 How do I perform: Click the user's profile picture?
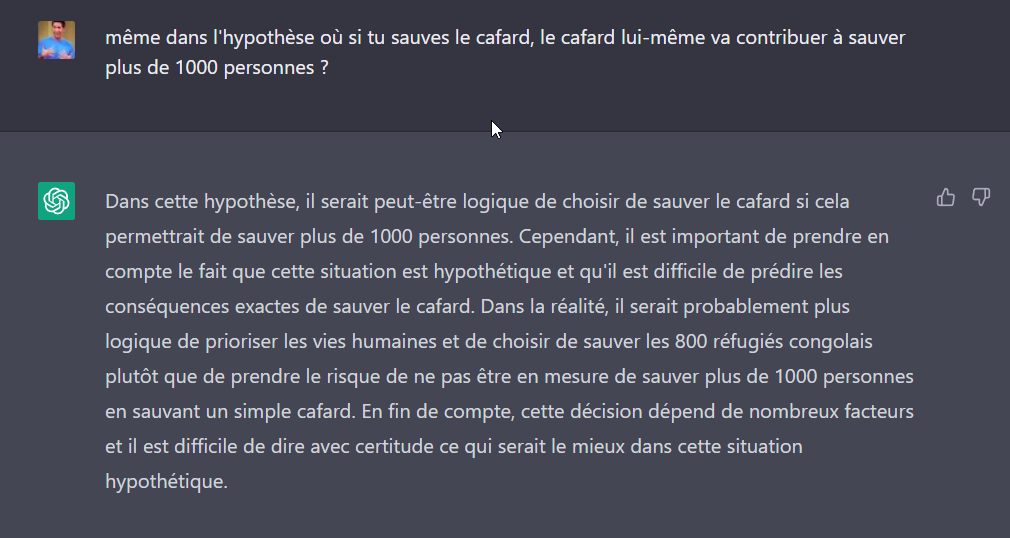[x=57, y=40]
